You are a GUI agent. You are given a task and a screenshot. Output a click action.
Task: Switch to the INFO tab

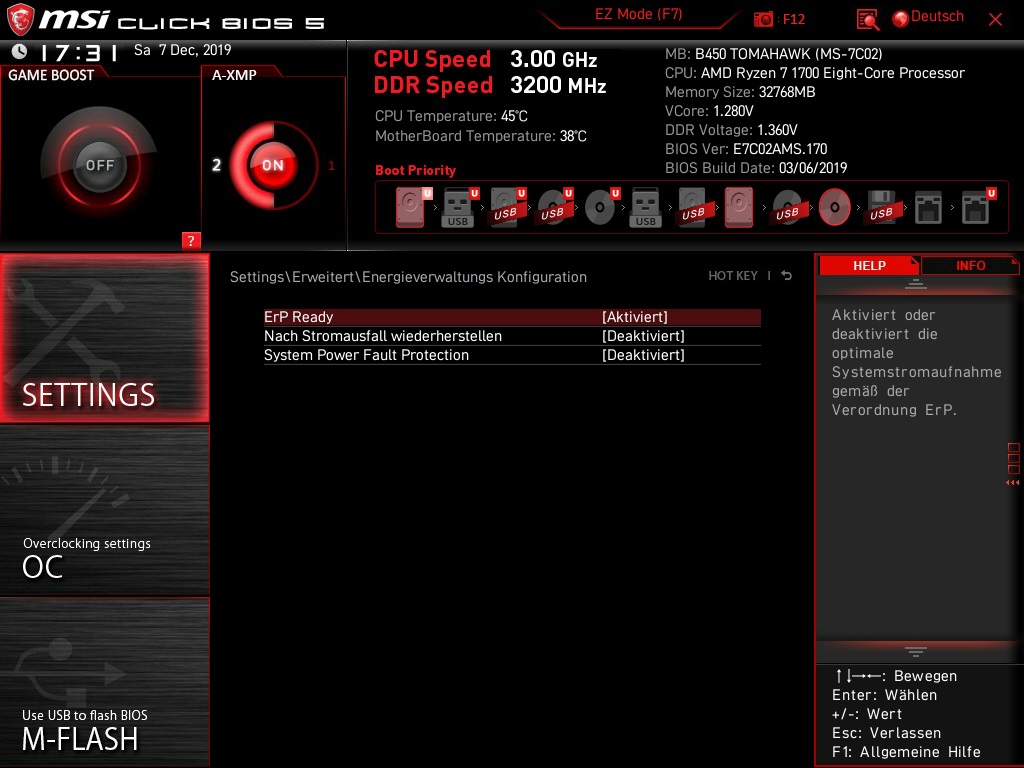click(x=970, y=266)
